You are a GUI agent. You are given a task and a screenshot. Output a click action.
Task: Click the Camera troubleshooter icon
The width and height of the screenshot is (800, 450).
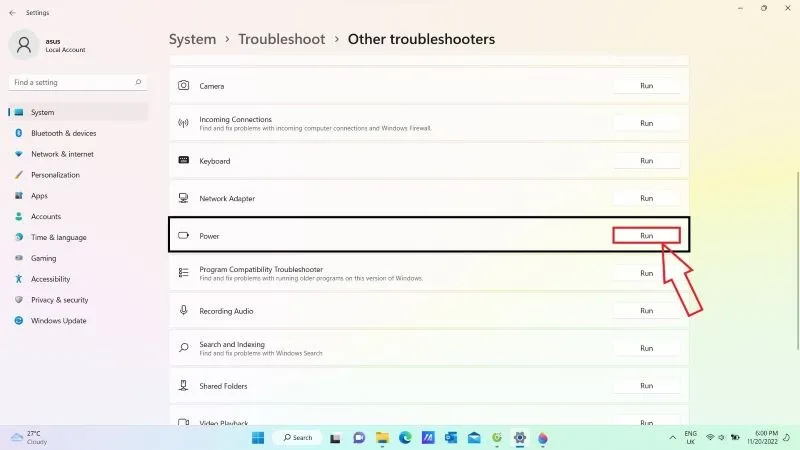(x=183, y=86)
